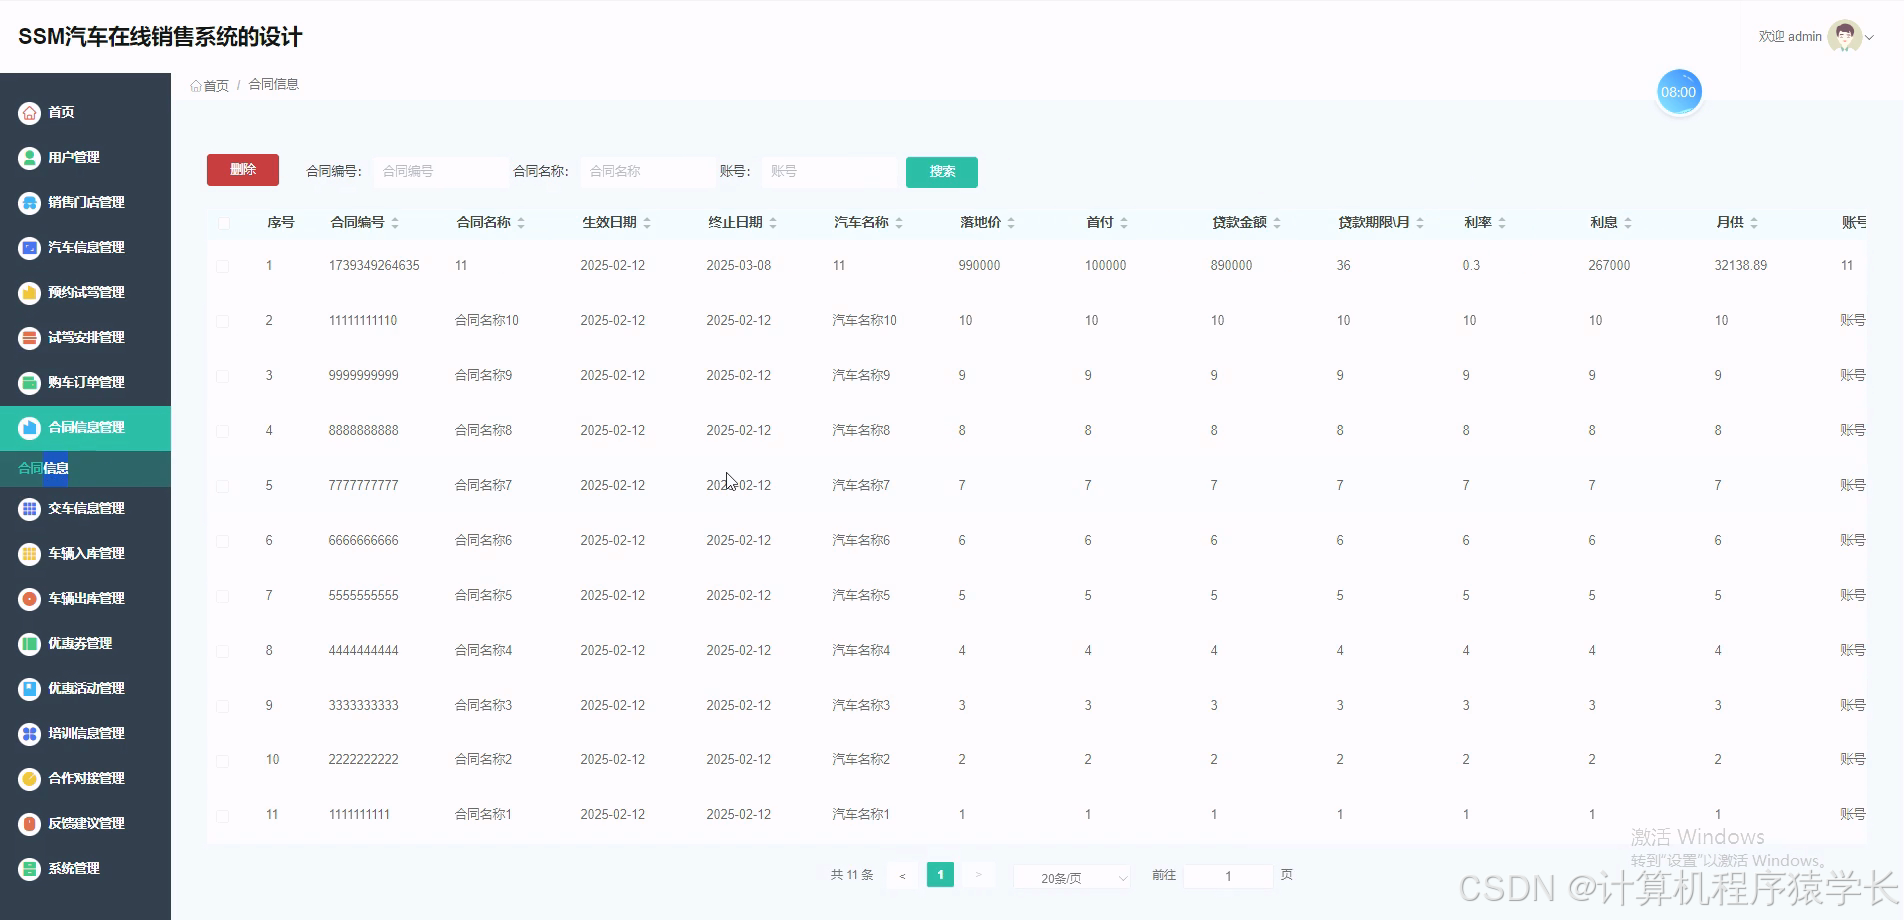Open the 汽车信息管理 menu label

tap(86, 248)
